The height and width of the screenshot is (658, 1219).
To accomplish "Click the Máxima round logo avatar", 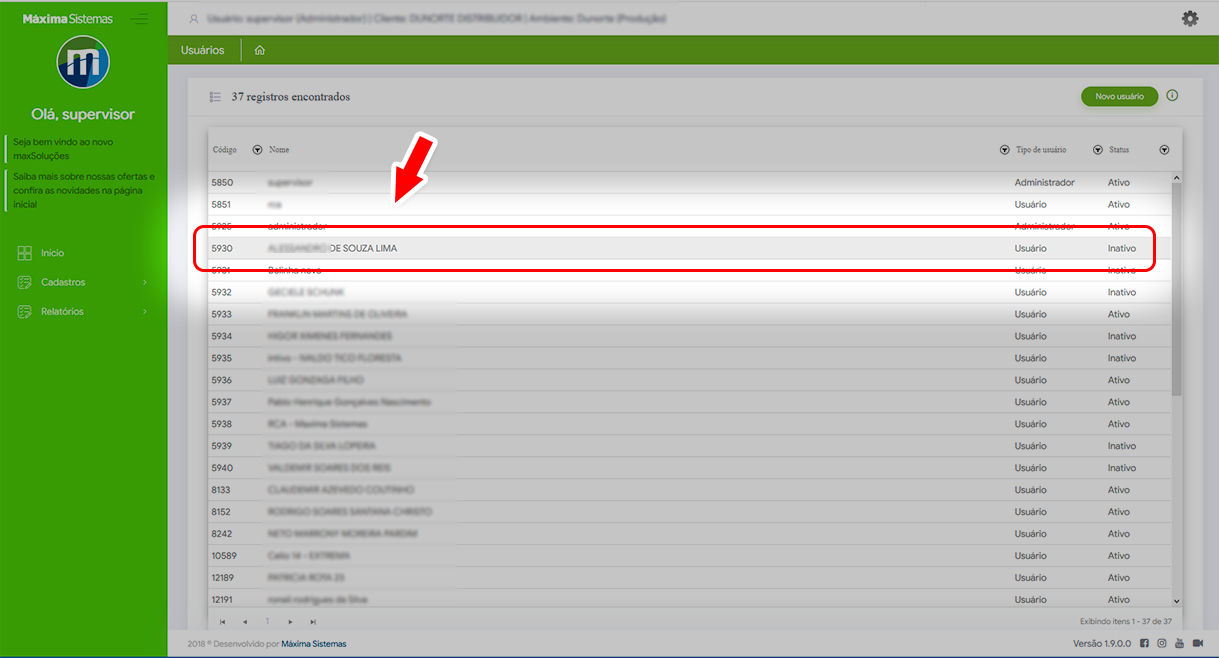I will [83, 63].
